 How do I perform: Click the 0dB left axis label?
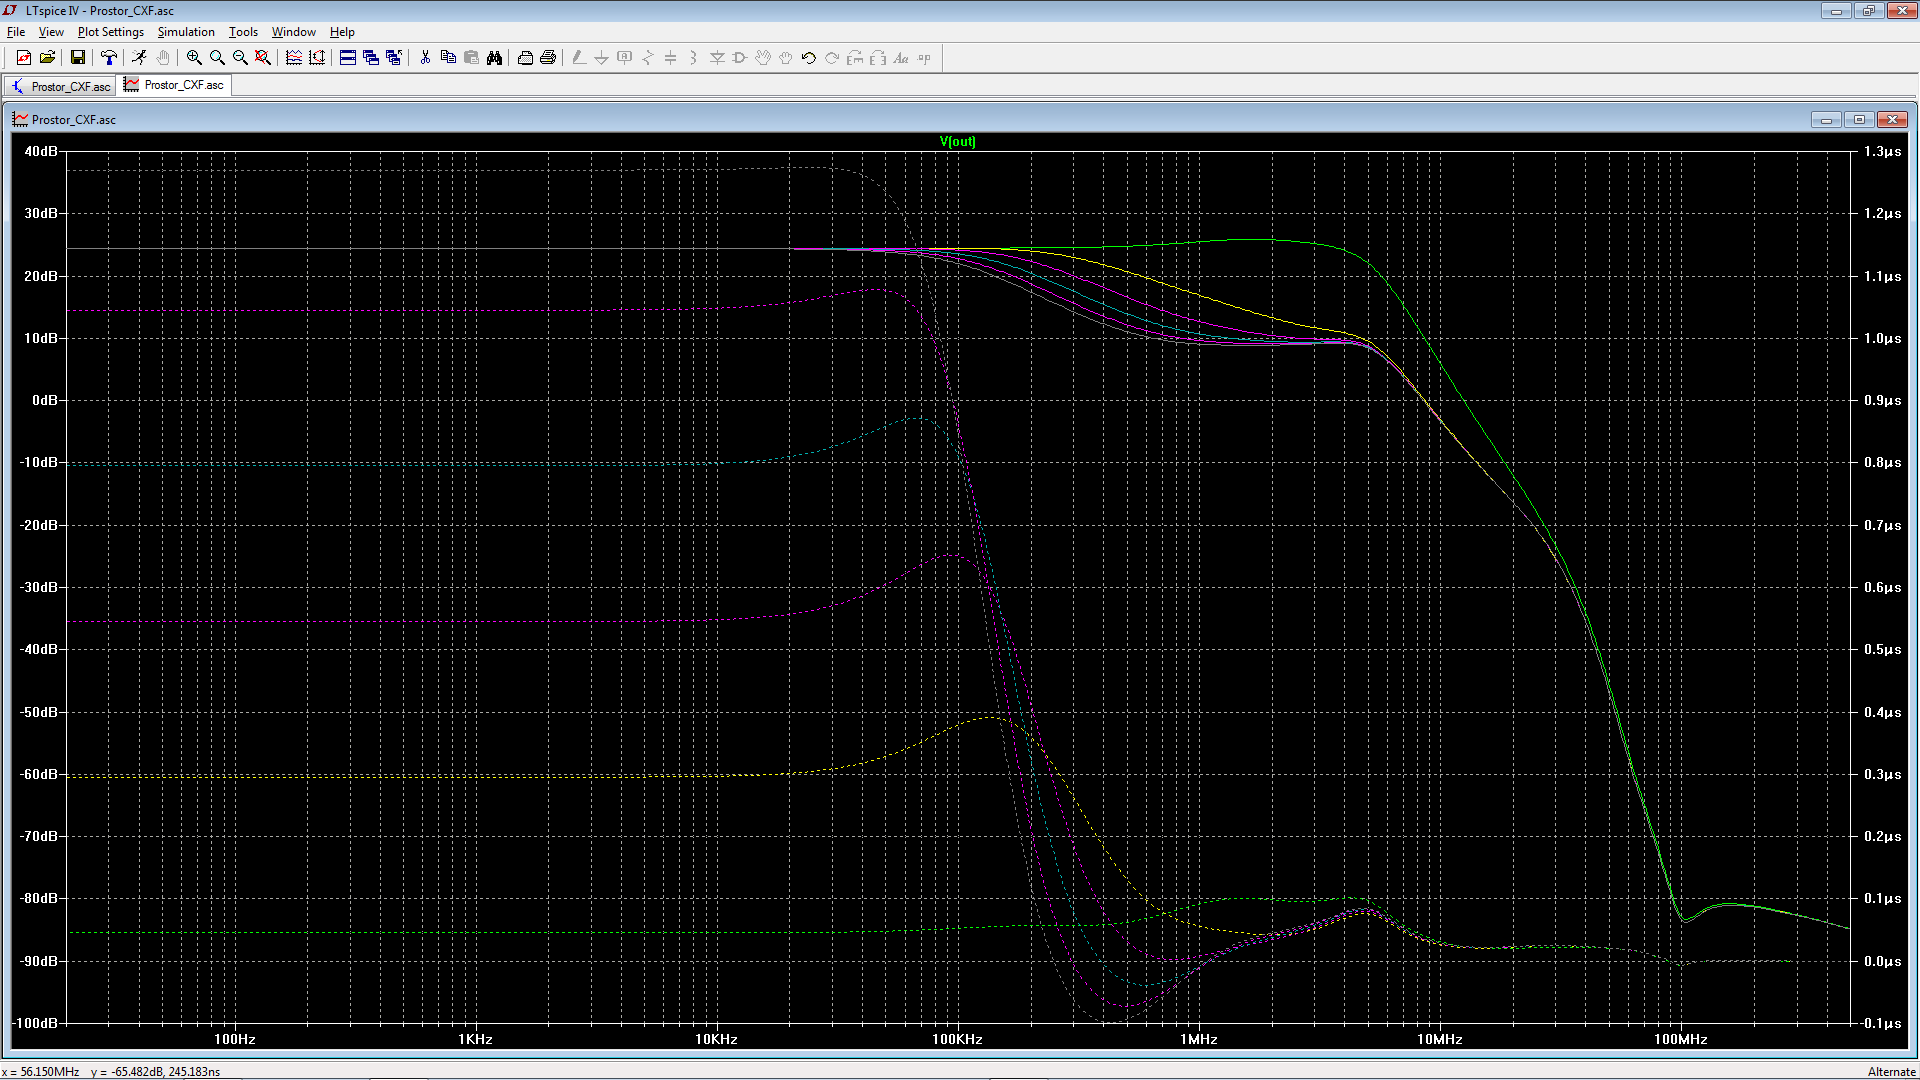pyautogui.click(x=44, y=400)
